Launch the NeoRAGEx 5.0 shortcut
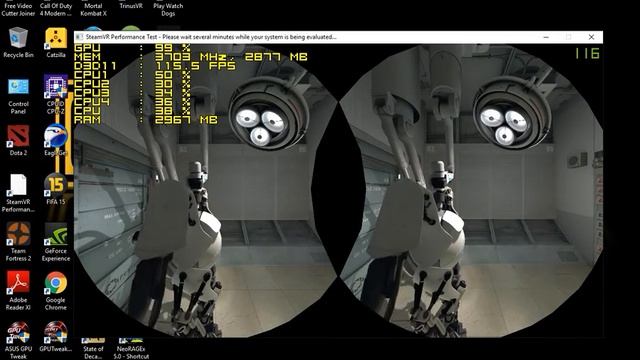This screenshot has height=360, width=640. 131,349
